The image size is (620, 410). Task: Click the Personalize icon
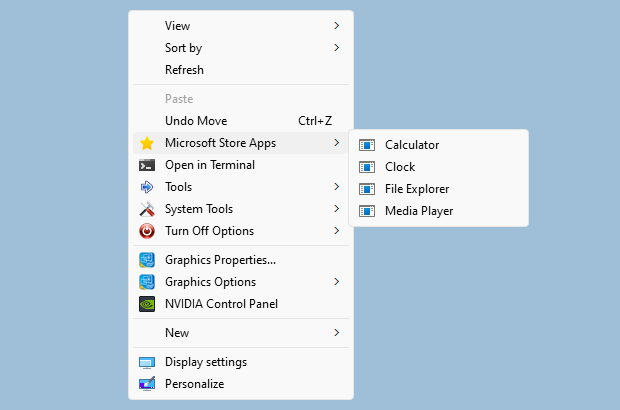click(x=147, y=384)
